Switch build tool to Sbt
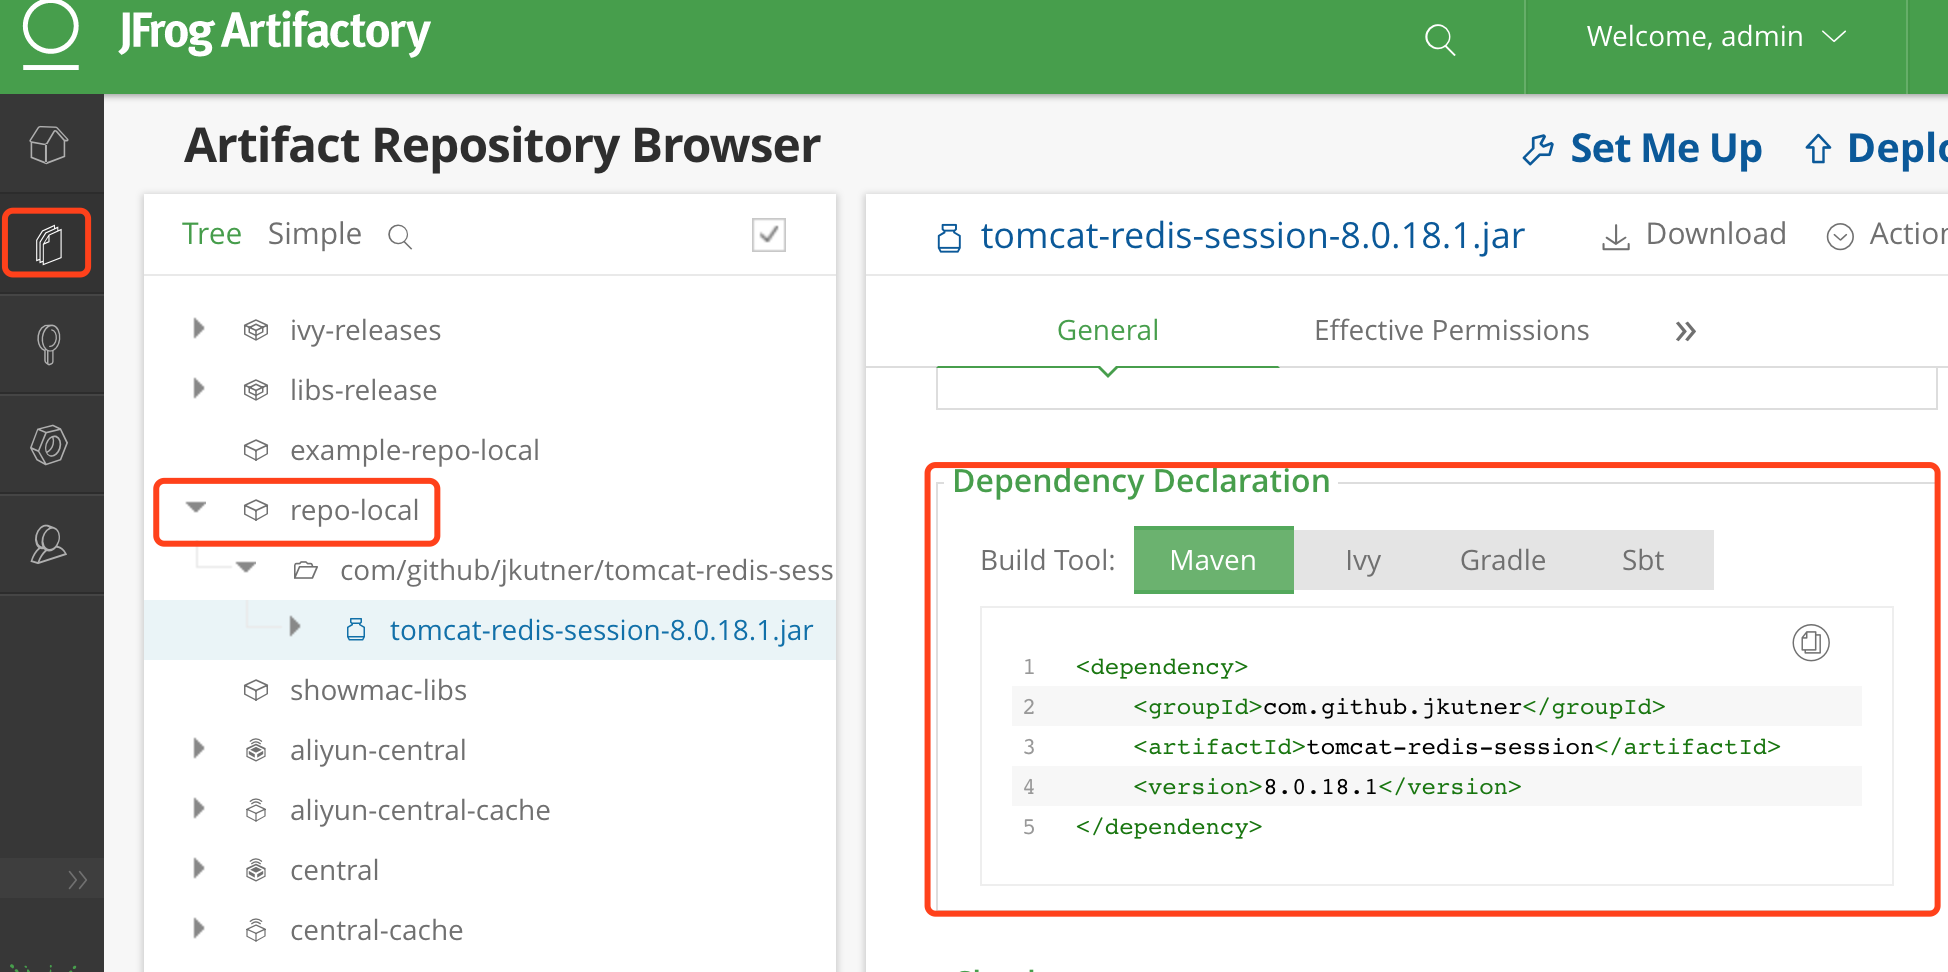The image size is (1948, 972). pos(1642,560)
